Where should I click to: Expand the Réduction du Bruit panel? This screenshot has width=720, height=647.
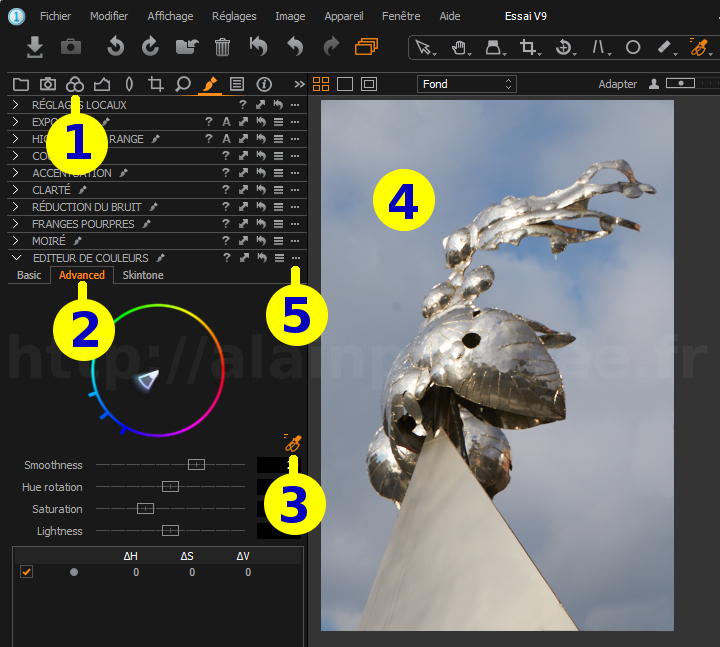16,207
